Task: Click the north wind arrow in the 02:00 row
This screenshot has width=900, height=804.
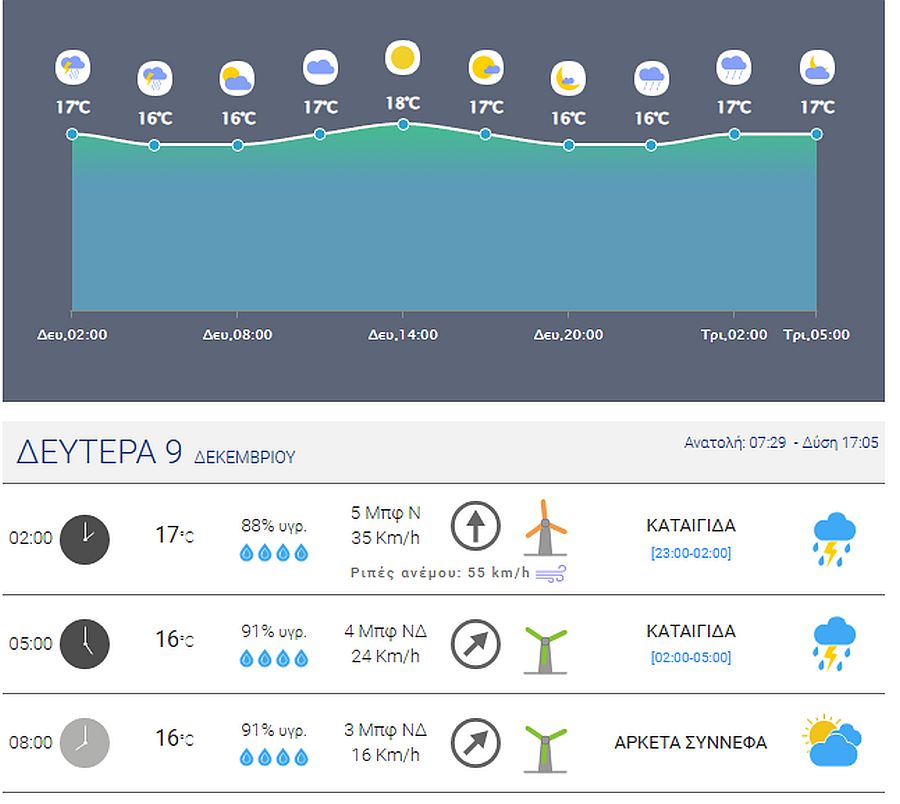Action: click(475, 526)
